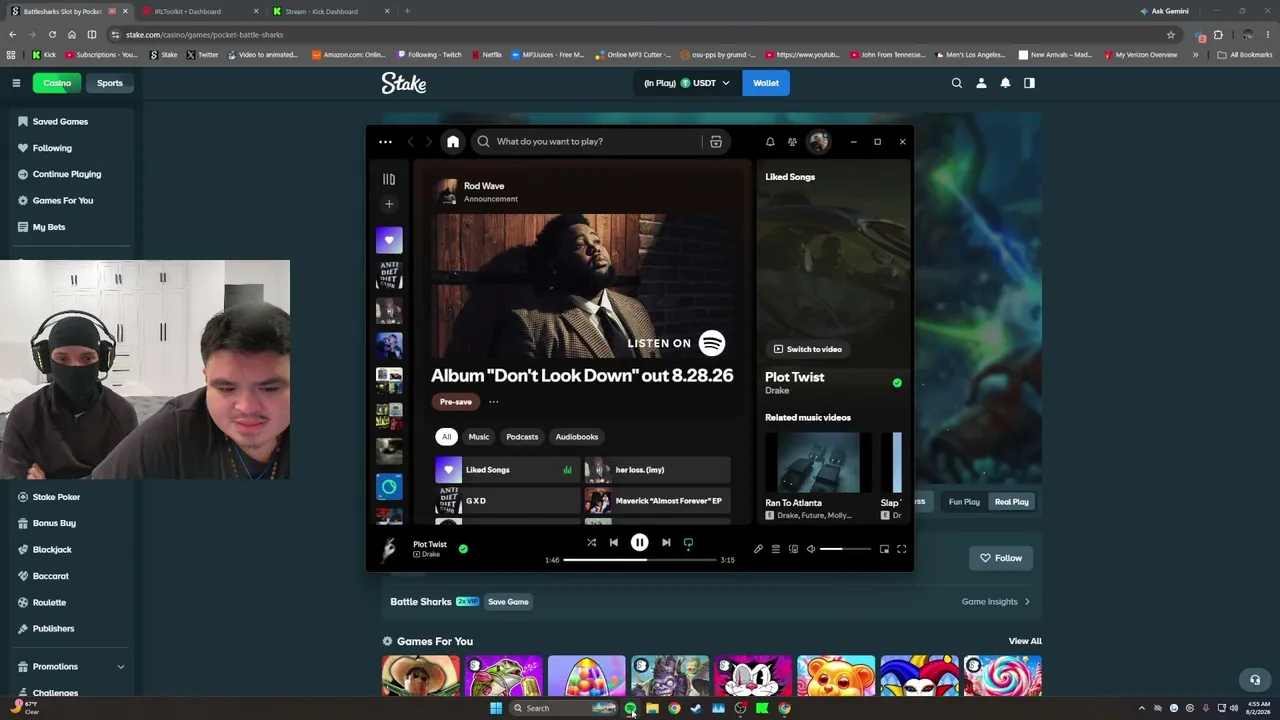1280x720 pixels.
Task: Open the Spotify three-dot main menu
Action: point(385,142)
